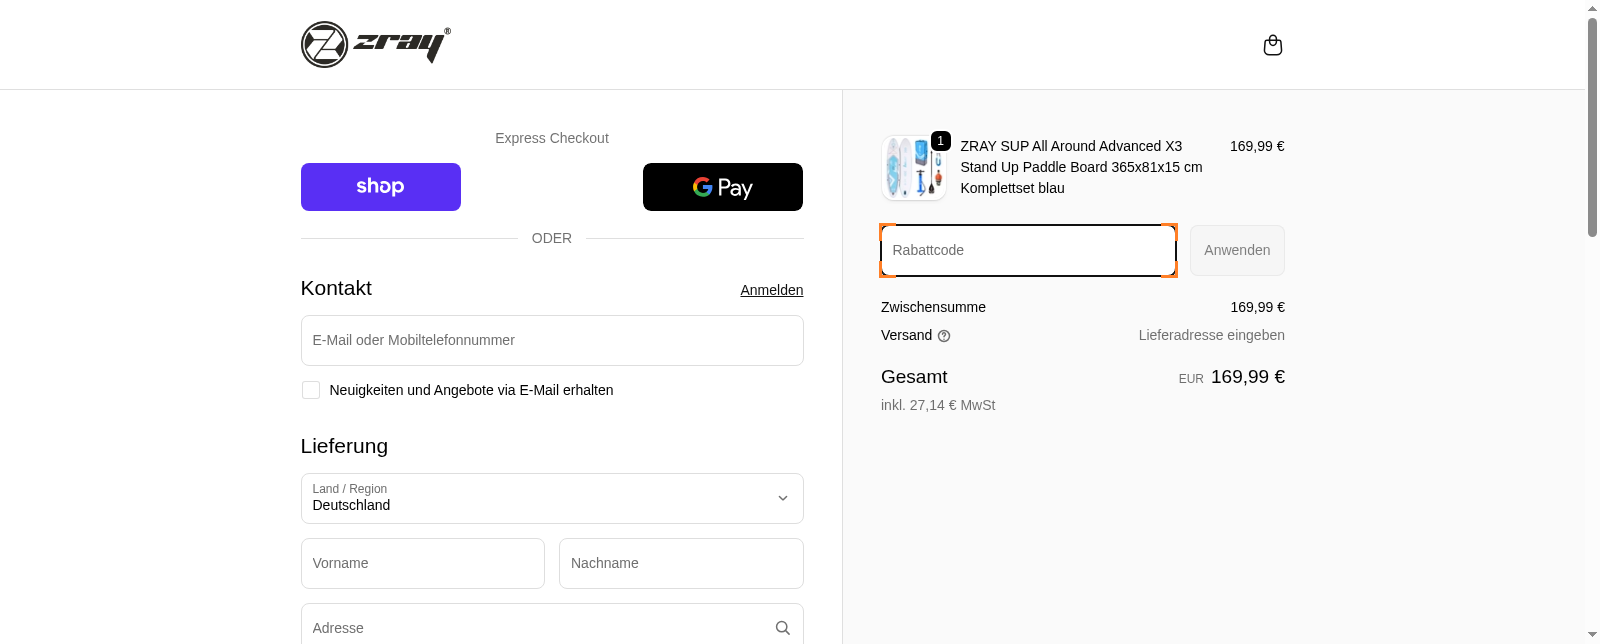1600x644 pixels.
Task: Focus the Adresse input field
Action: 552,624
